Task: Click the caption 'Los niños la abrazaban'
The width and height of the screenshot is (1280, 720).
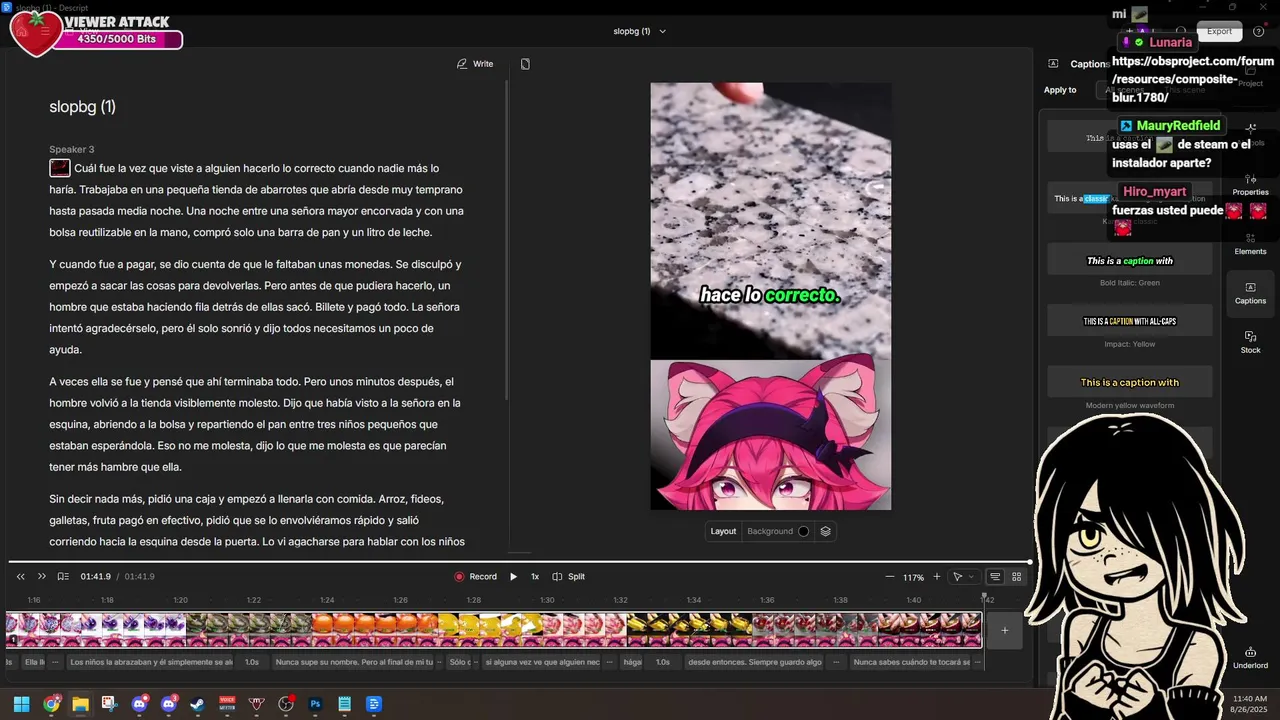Action: coord(150,662)
